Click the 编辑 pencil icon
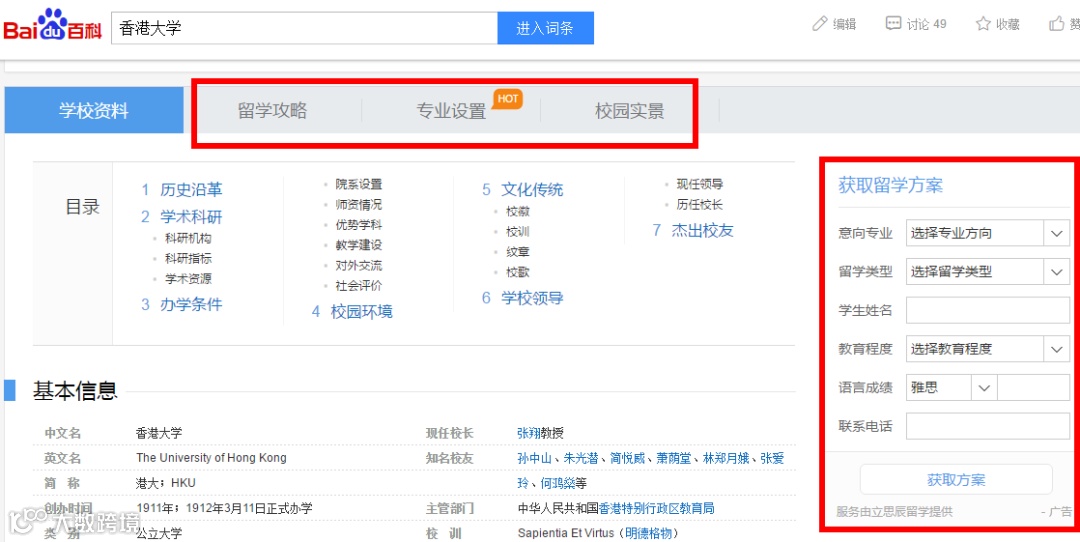This screenshot has width=1080, height=542. tap(820, 24)
